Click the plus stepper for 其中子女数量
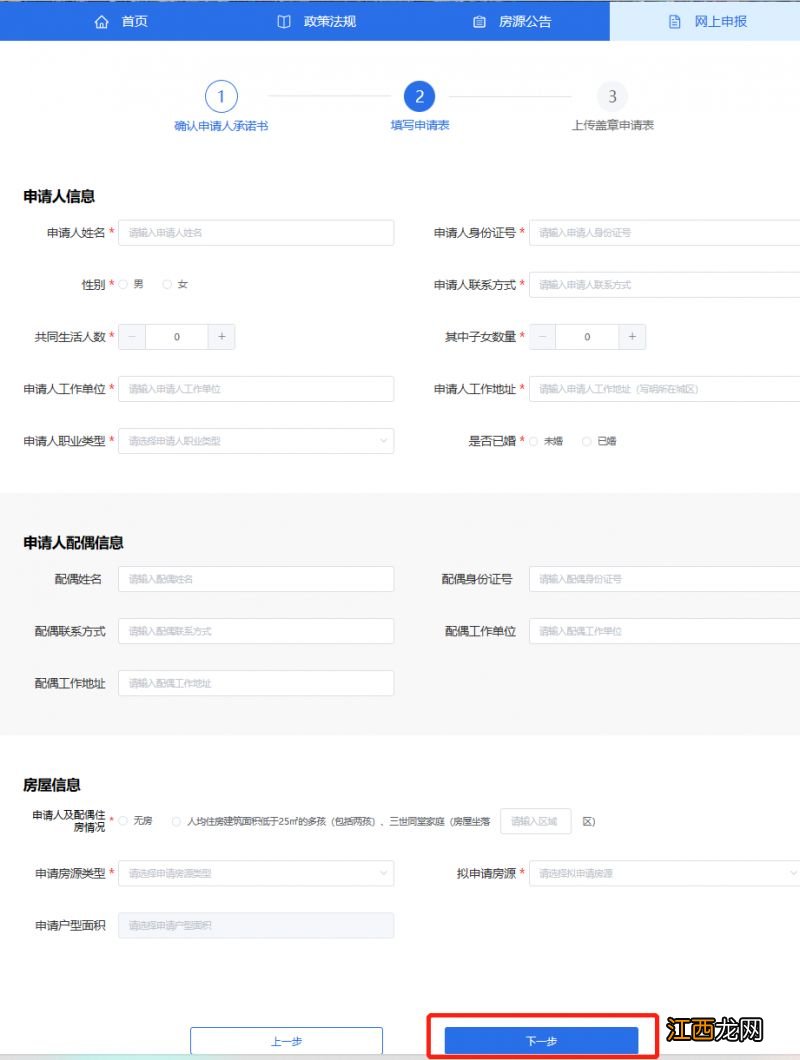The width and height of the screenshot is (800, 1060). click(x=632, y=337)
